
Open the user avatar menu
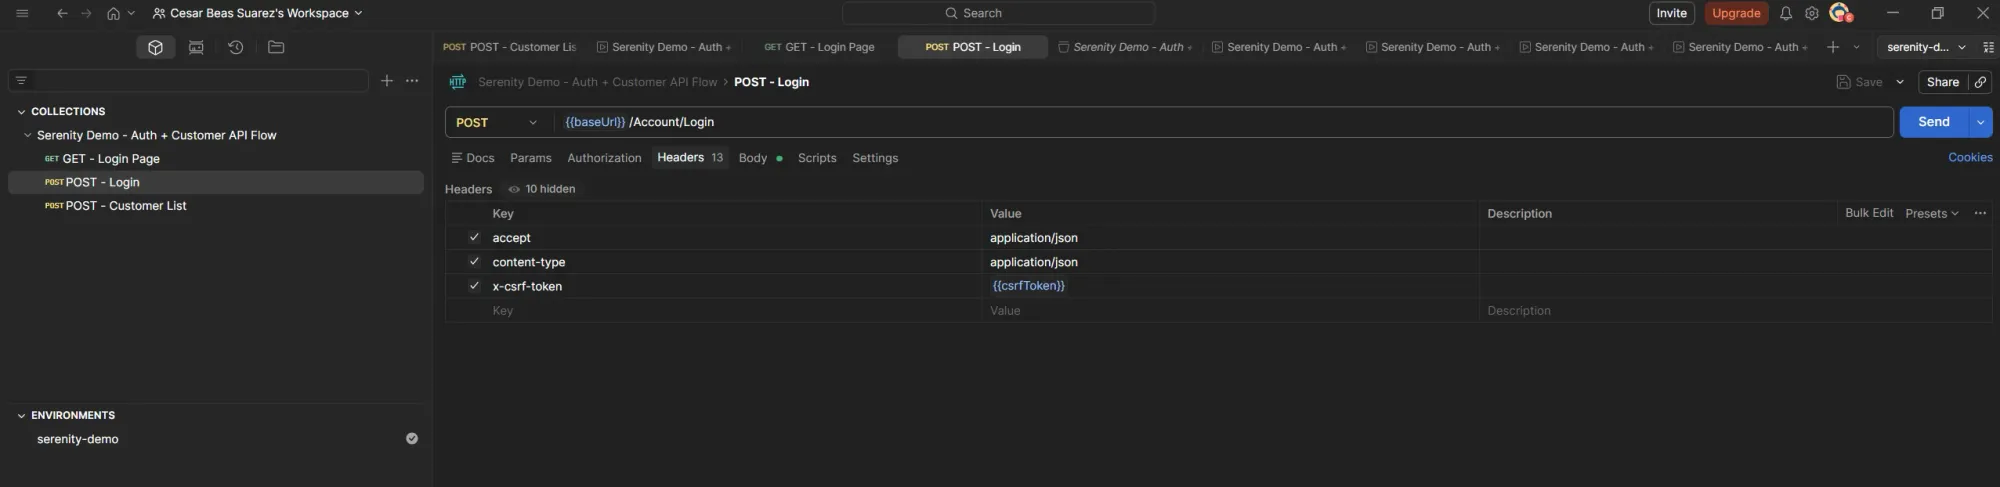(1840, 13)
